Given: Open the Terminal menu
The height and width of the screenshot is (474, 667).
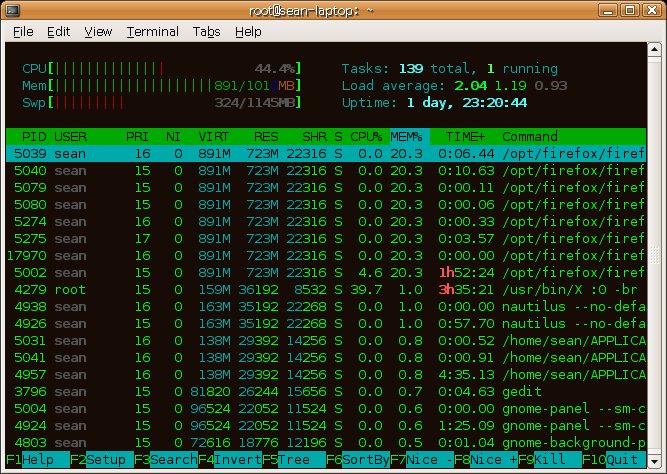Looking at the screenshot, I should [152, 32].
